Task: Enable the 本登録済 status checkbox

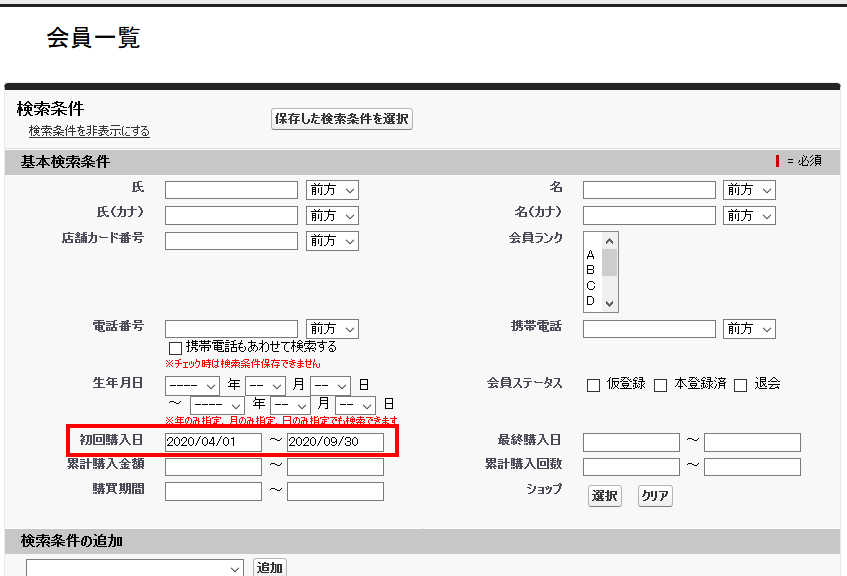Action: point(661,385)
